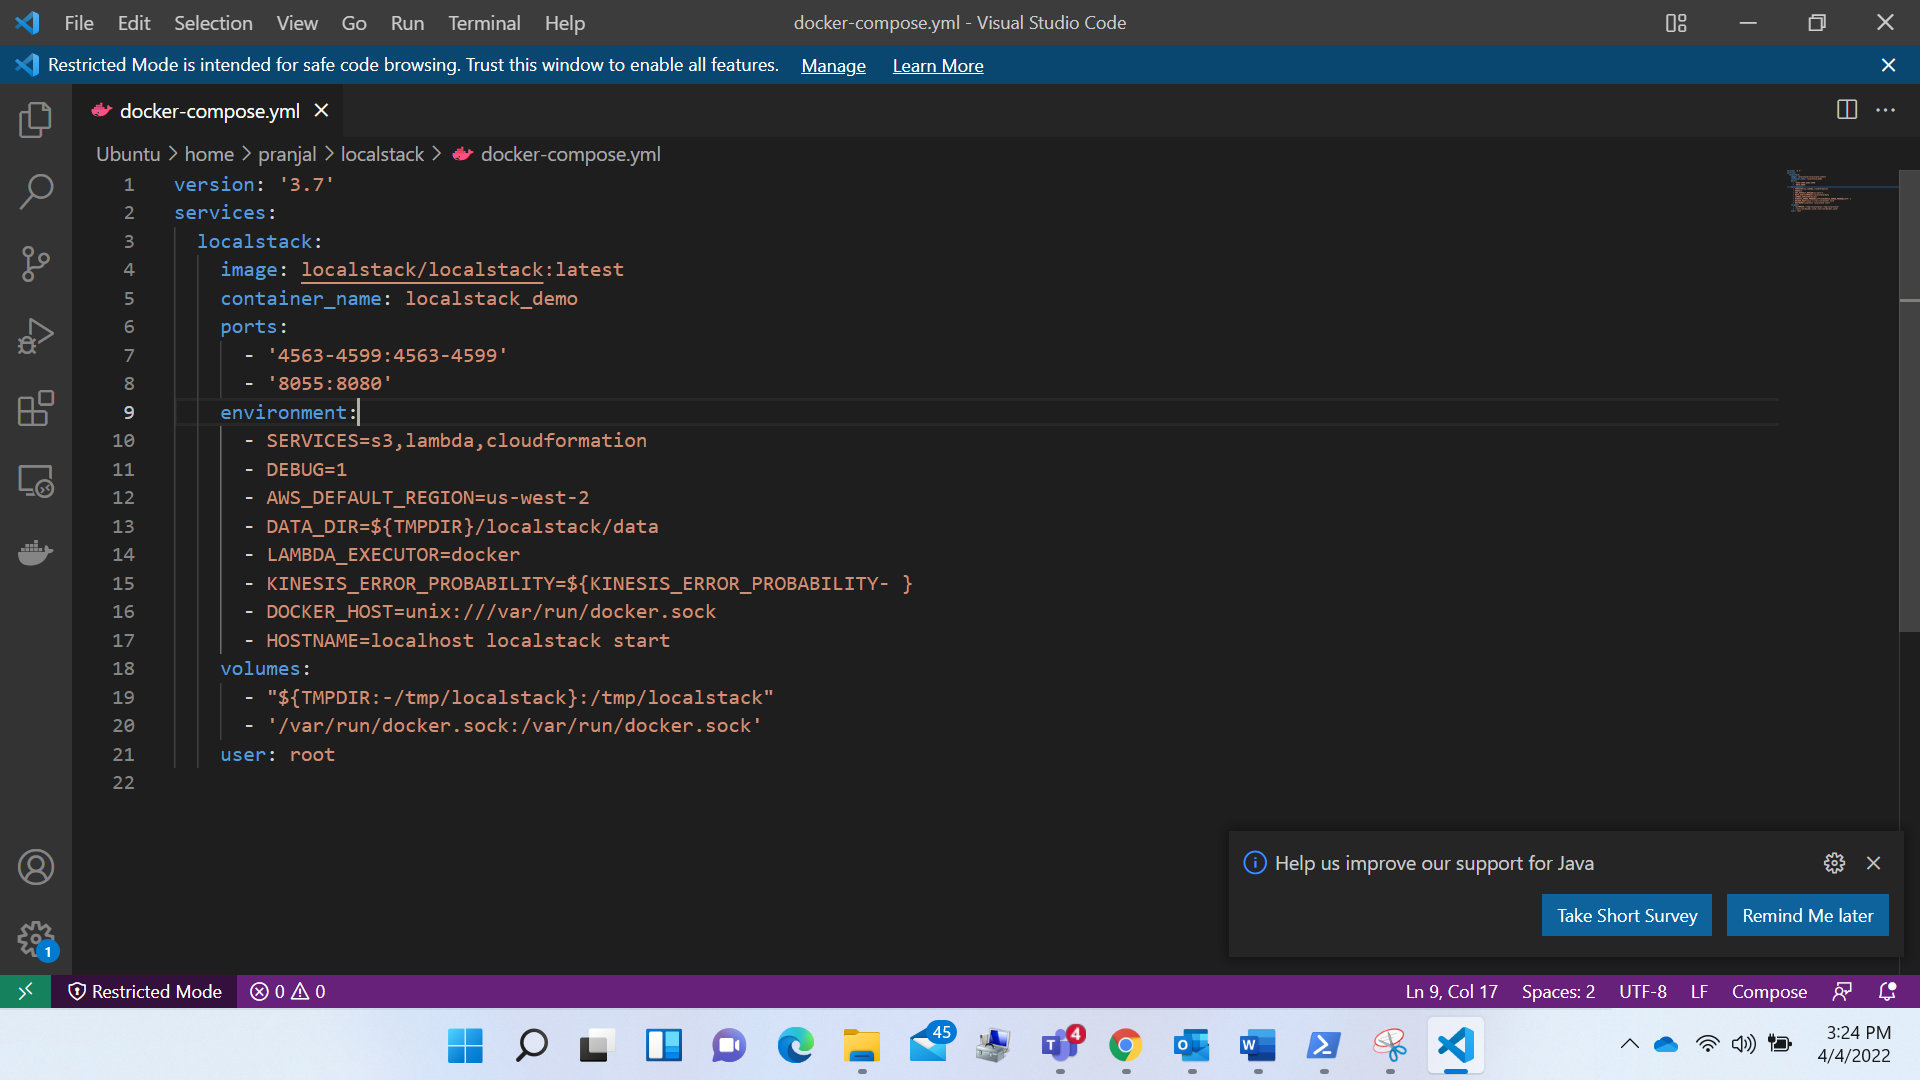Image resolution: width=1920 pixels, height=1080 pixels.
Task: Open the Compose language mode selector
Action: (x=1769, y=991)
